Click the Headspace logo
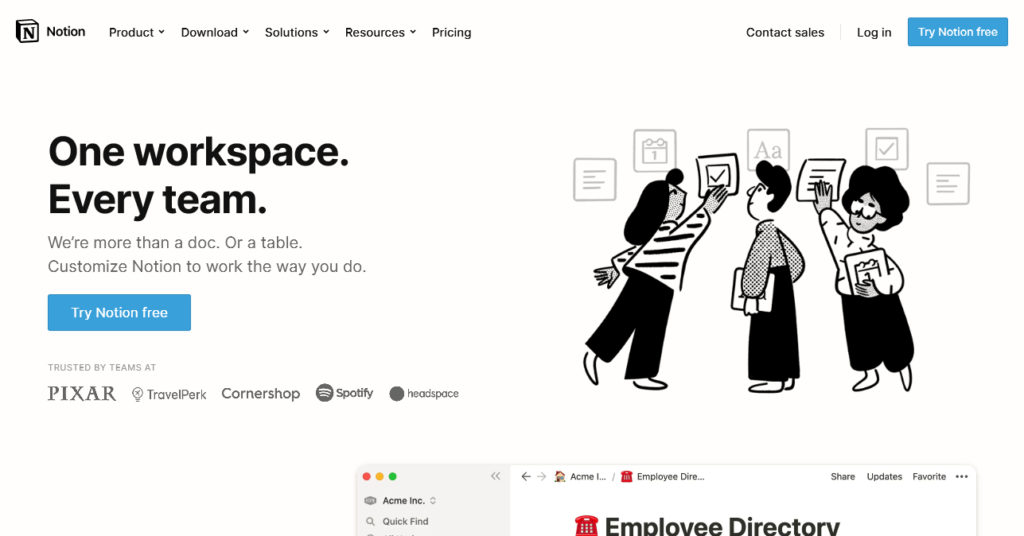This screenshot has width=1024, height=536. (x=424, y=394)
